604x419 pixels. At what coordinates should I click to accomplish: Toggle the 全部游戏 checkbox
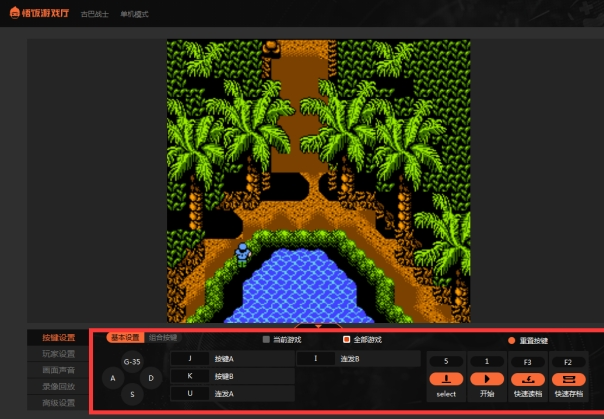346,340
